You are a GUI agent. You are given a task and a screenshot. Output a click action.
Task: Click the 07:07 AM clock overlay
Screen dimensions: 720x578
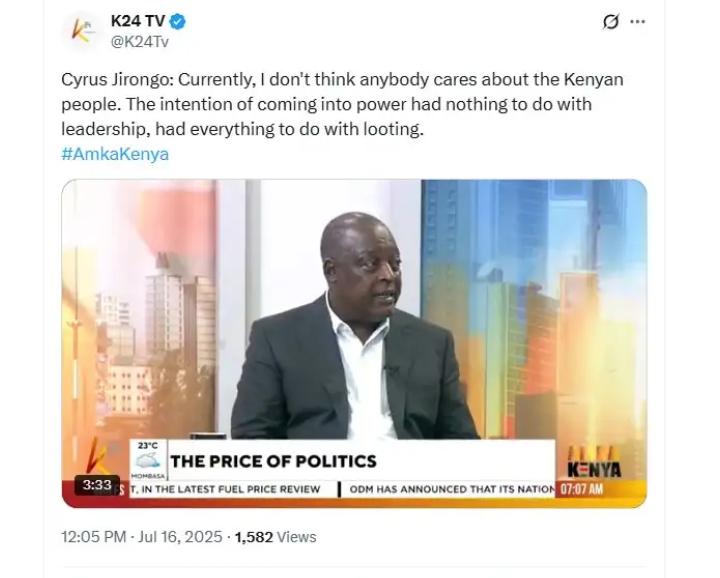tap(582, 489)
